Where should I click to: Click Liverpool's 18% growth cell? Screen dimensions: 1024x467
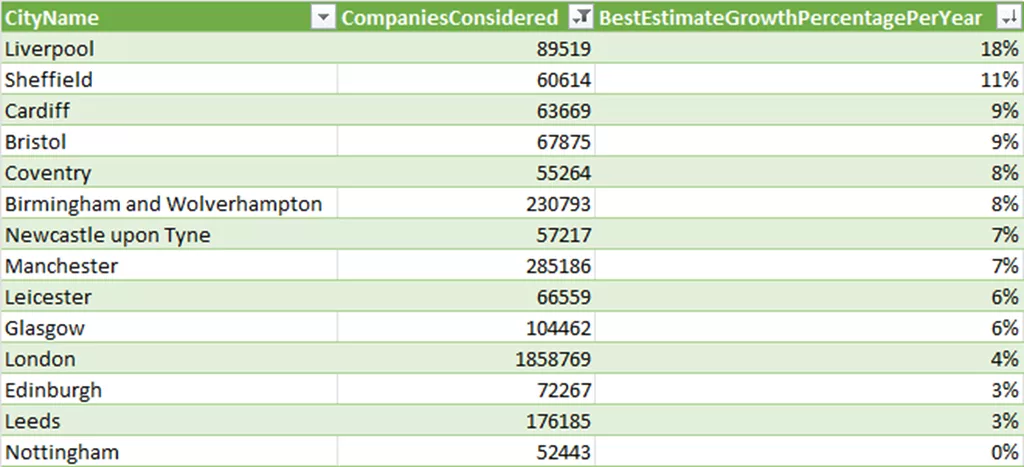point(809,49)
